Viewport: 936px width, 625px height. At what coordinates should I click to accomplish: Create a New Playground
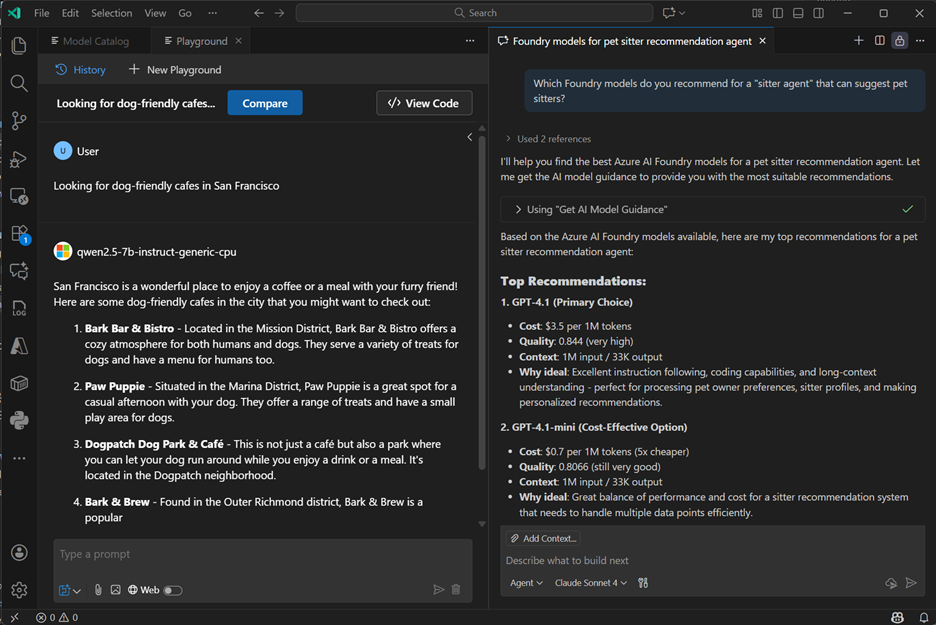[175, 70]
